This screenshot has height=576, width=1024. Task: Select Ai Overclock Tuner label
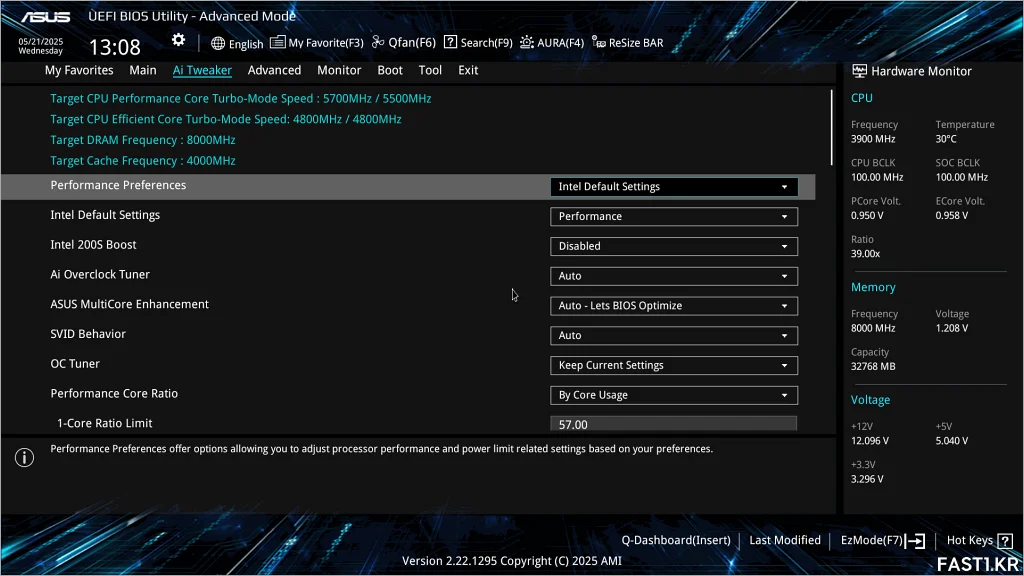point(100,274)
